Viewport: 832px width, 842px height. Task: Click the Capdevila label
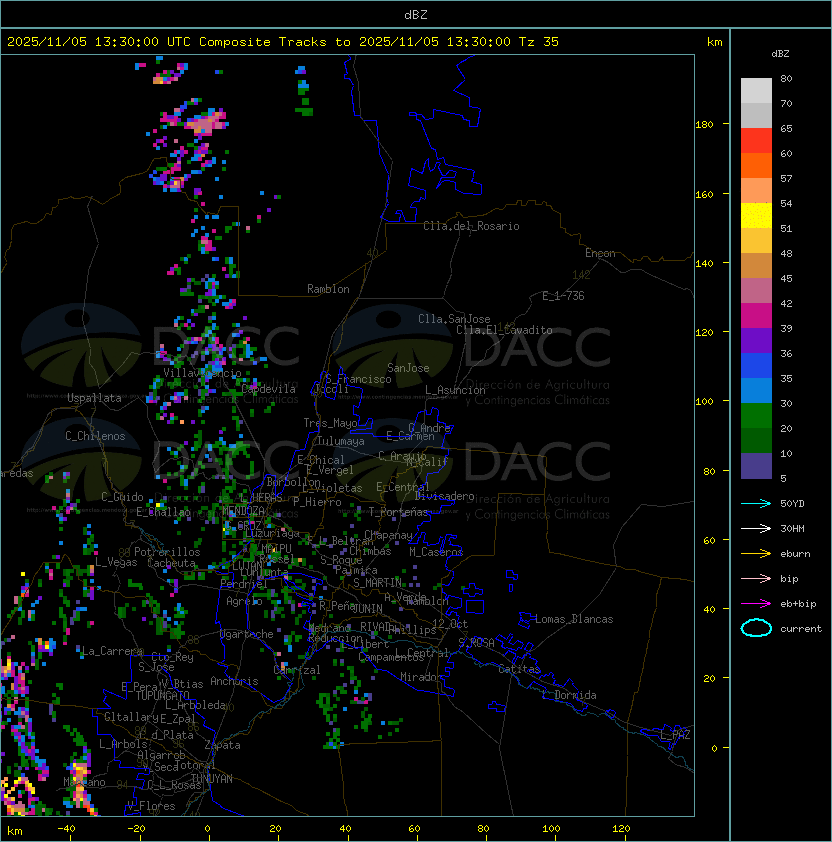coord(269,389)
